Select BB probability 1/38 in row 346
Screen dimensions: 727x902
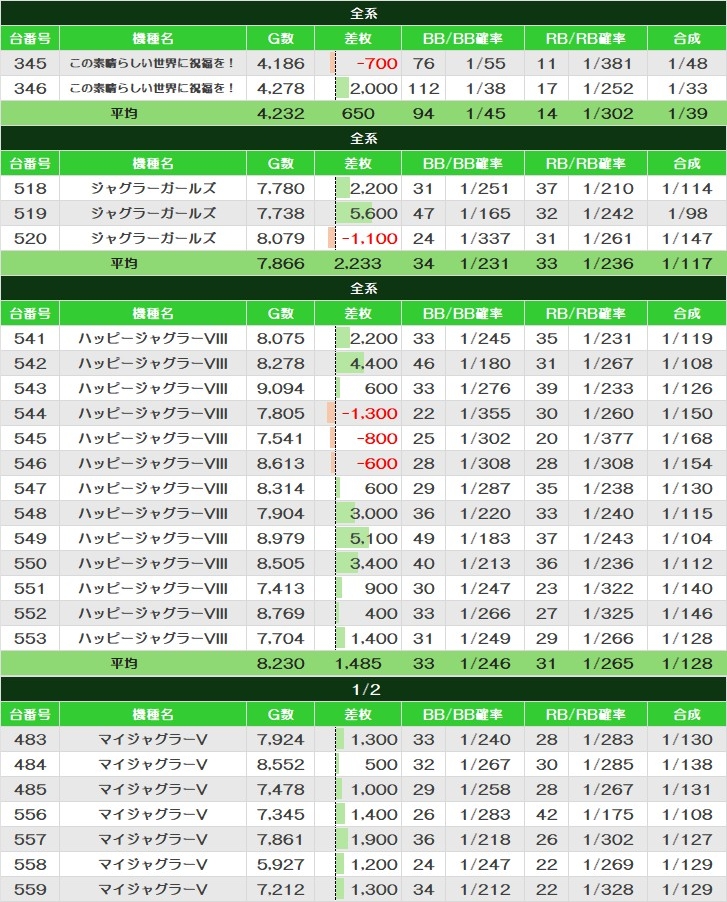click(485, 89)
